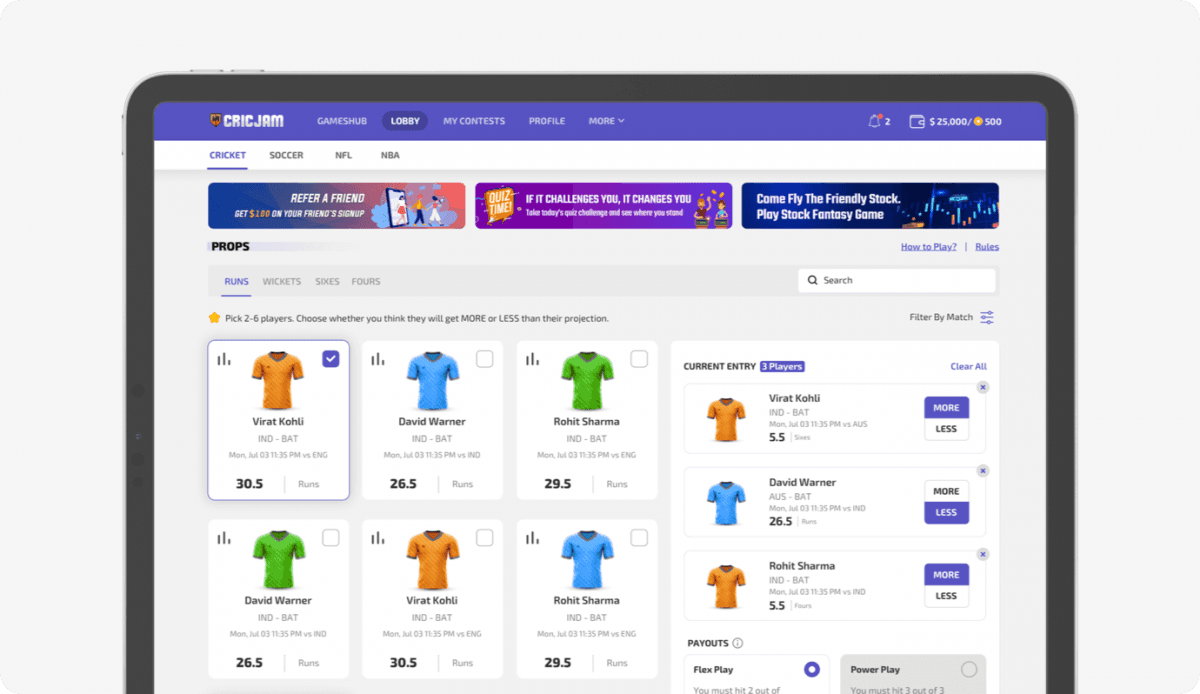The height and width of the screenshot is (694, 1200).
Task: Expand the More menu in top navigation
Action: [x=606, y=121]
